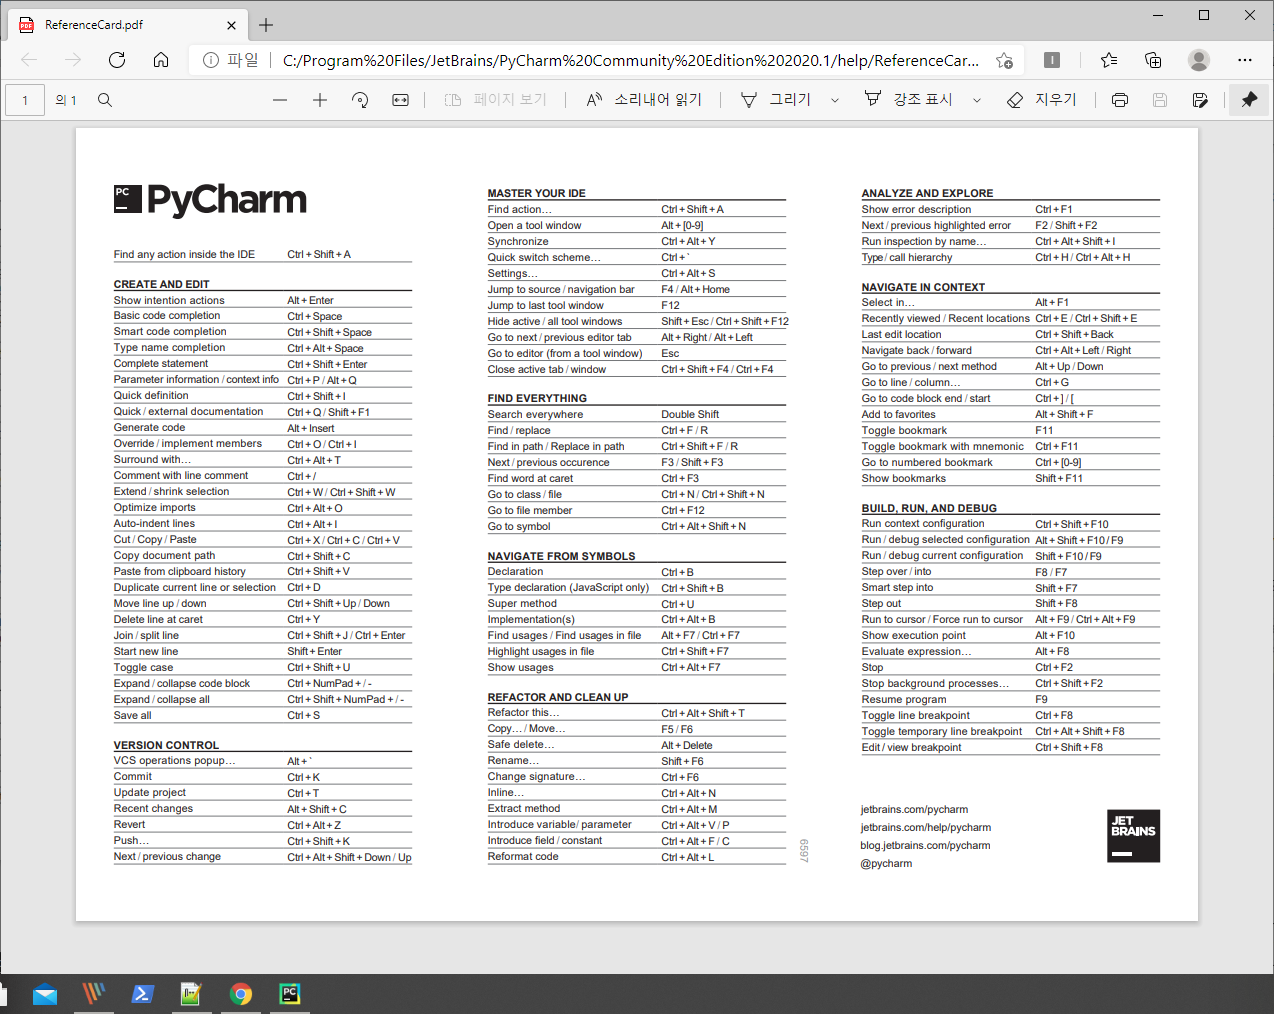Click the 'Reformat code' row text
This screenshot has width=1274, height=1014.
(523, 857)
